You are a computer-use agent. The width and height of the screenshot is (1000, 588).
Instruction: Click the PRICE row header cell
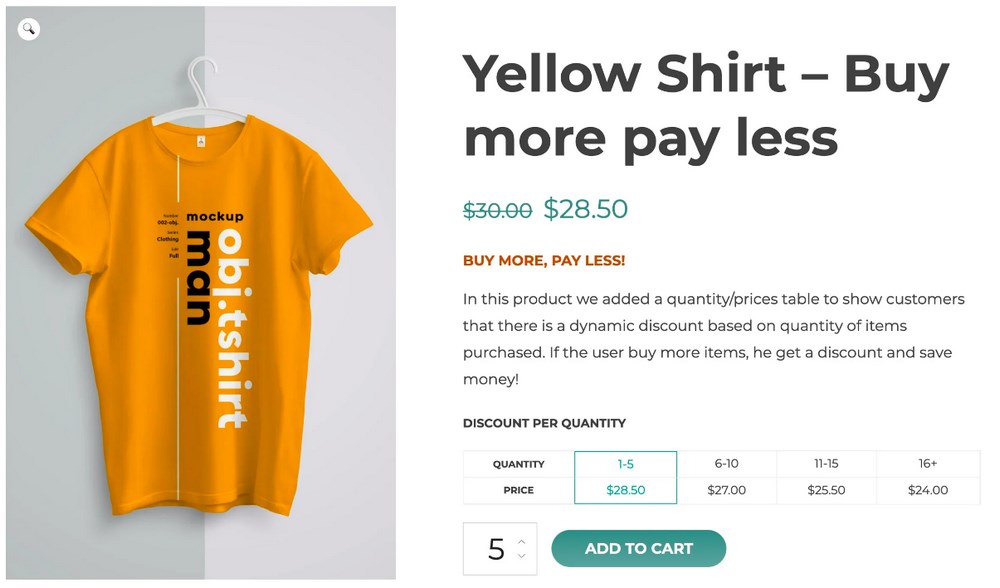[518, 490]
